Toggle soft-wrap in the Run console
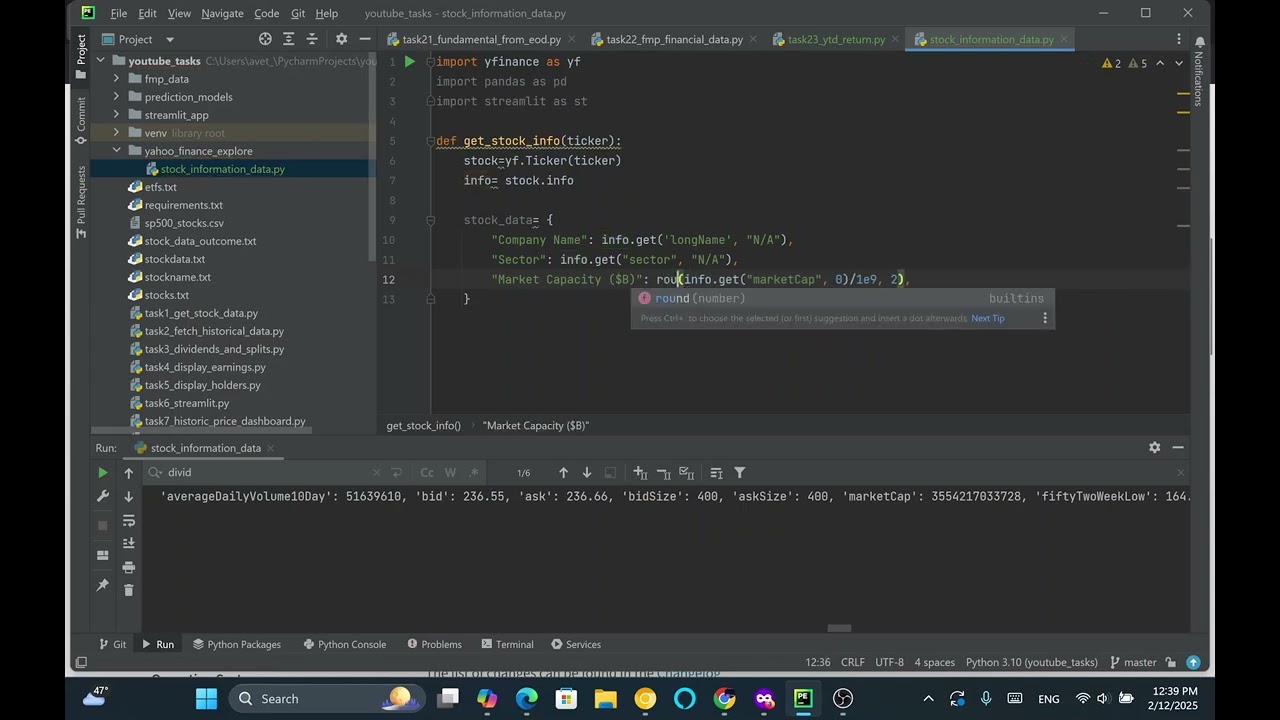The height and width of the screenshot is (720, 1280). [129, 521]
